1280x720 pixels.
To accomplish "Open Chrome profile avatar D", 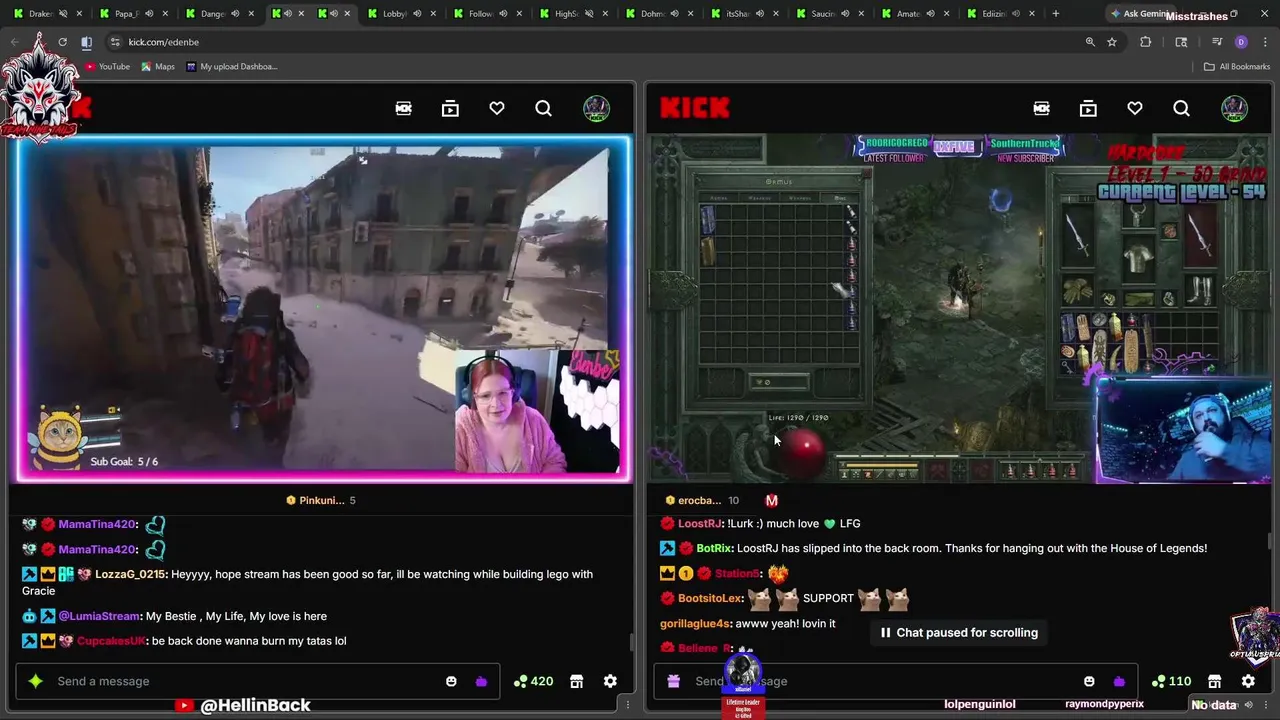I will click(1241, 42).
